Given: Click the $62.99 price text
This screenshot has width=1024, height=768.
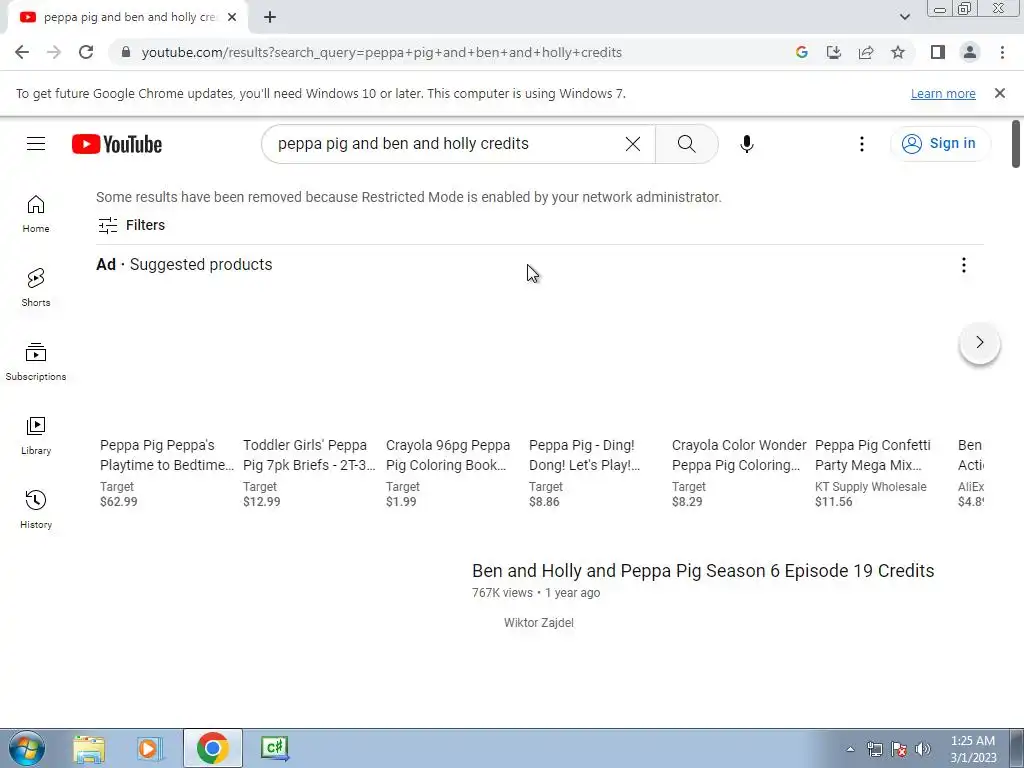Looking at the screenshot, I should click(x=119, y=502).
